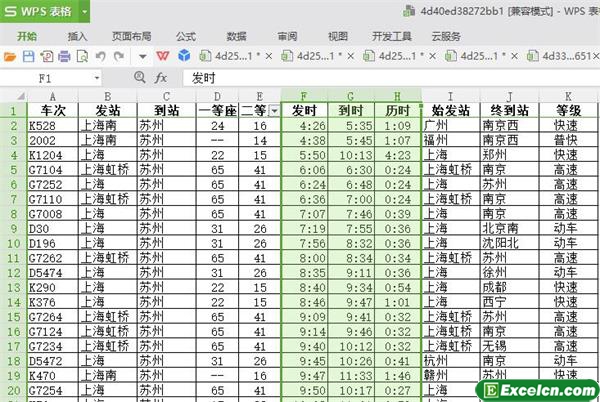Image resolution: width=600 pixels, height=402 pixels.
Task: Click cell containing 4:23 duration
Action: coord(398,155)
